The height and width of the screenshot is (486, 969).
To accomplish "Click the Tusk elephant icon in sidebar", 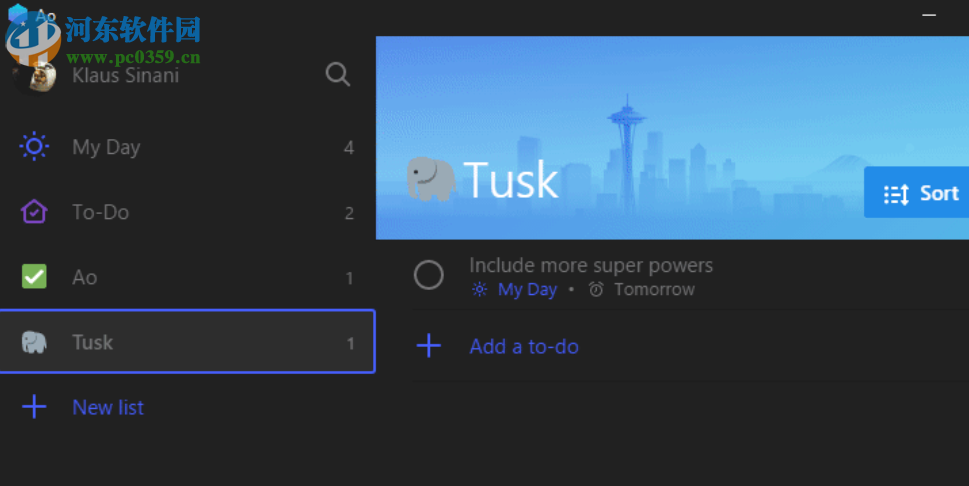I will coord(34,342).
